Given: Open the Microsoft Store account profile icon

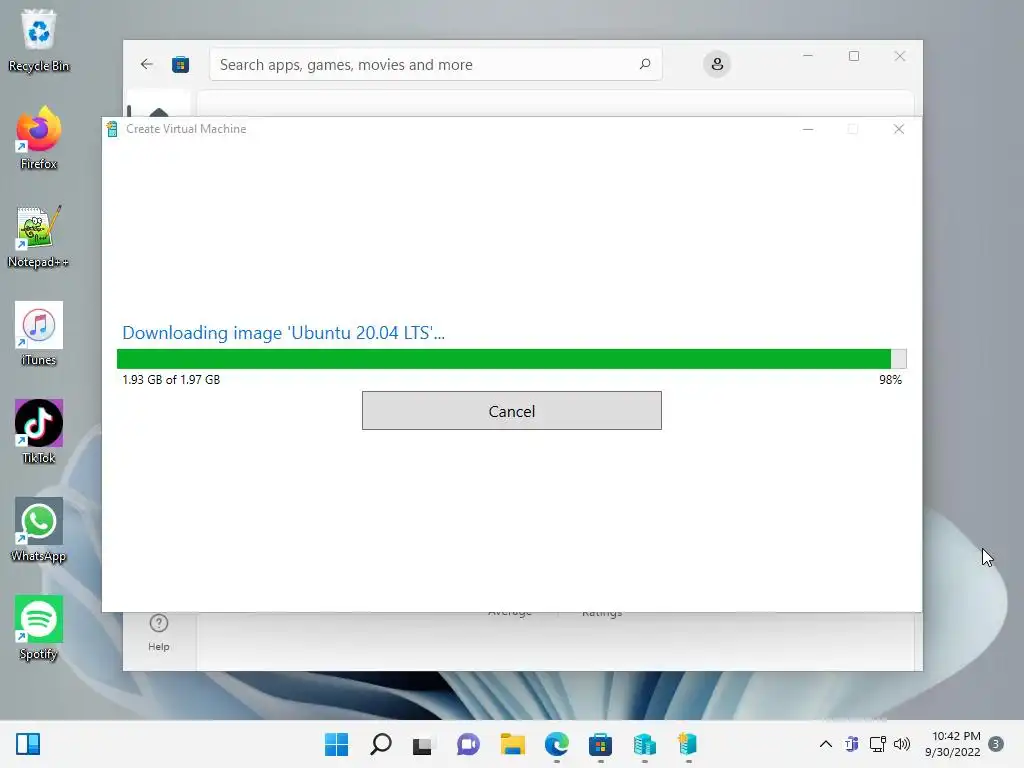Looking at the screenshot, I should click(716, 64).
